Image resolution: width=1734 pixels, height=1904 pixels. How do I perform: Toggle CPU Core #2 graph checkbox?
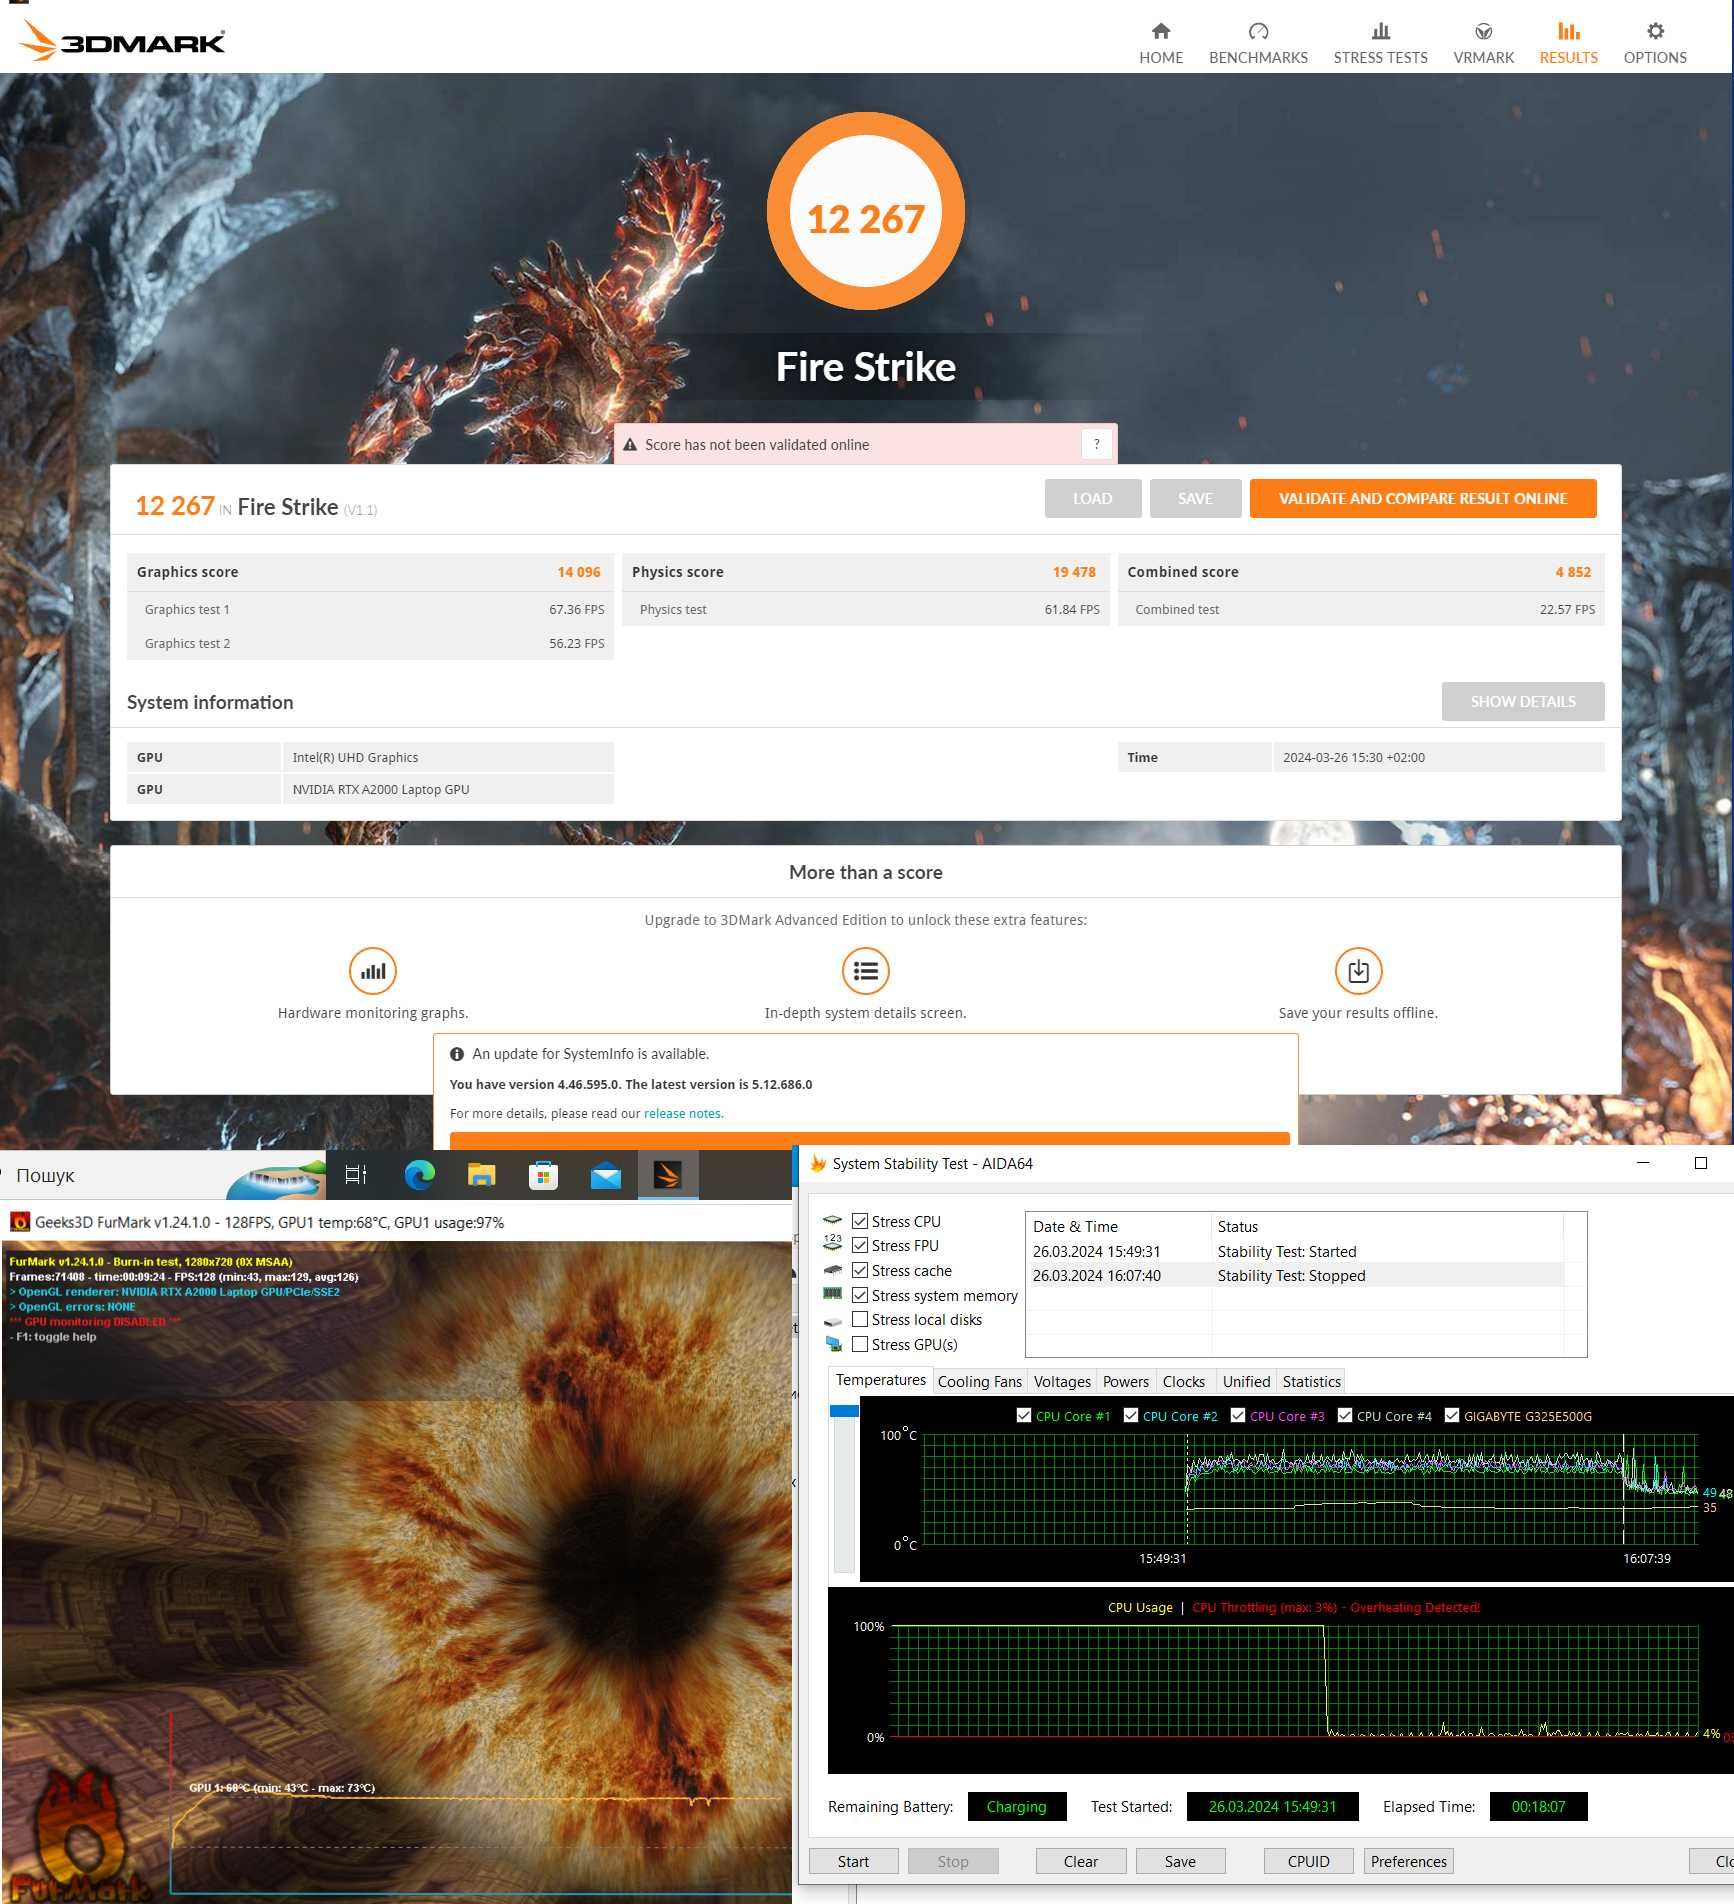pyautogui.click(x=1131, y=1415)
